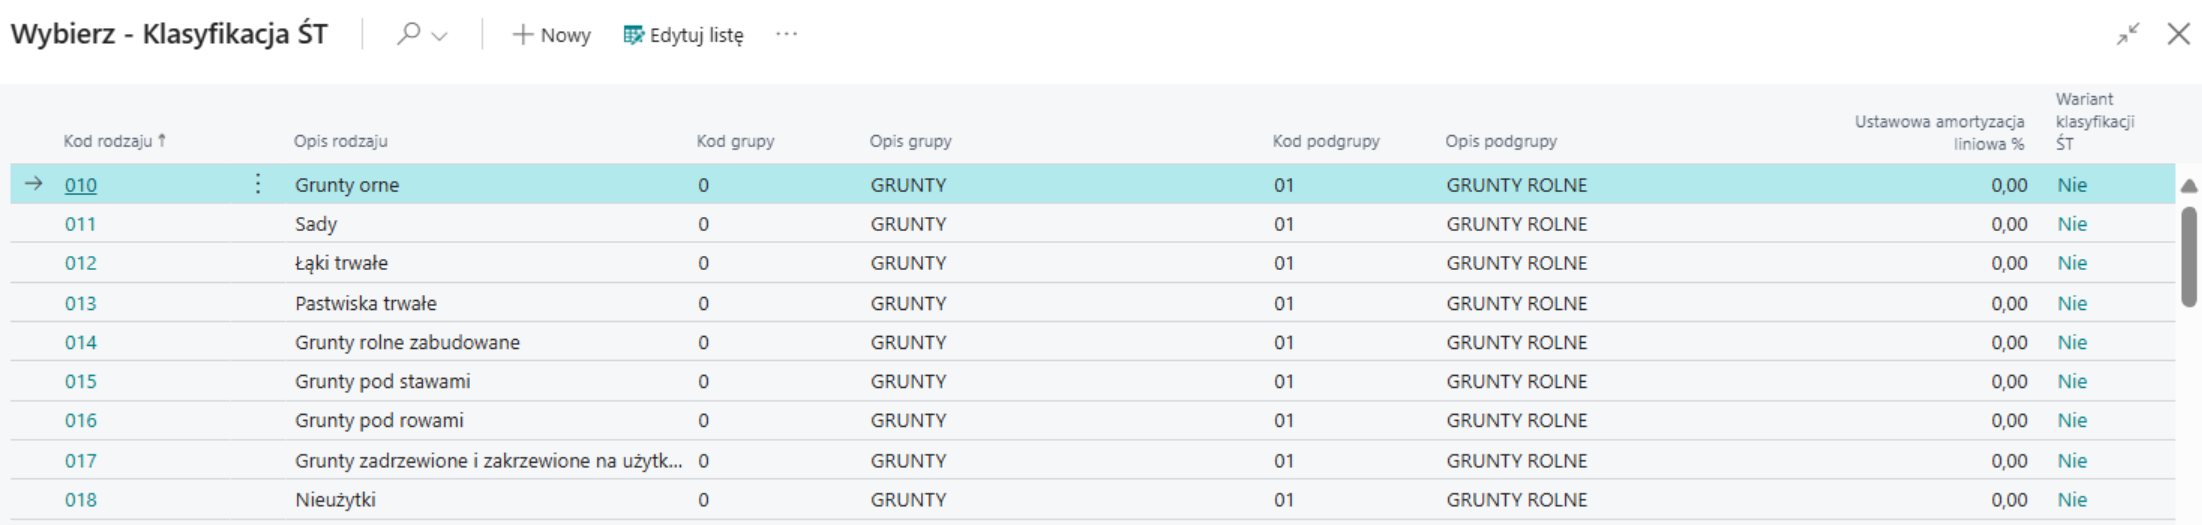This screenshot has width=2202, height=525.
Task: Click the Kod grupy column header
Action: (735, 141)
